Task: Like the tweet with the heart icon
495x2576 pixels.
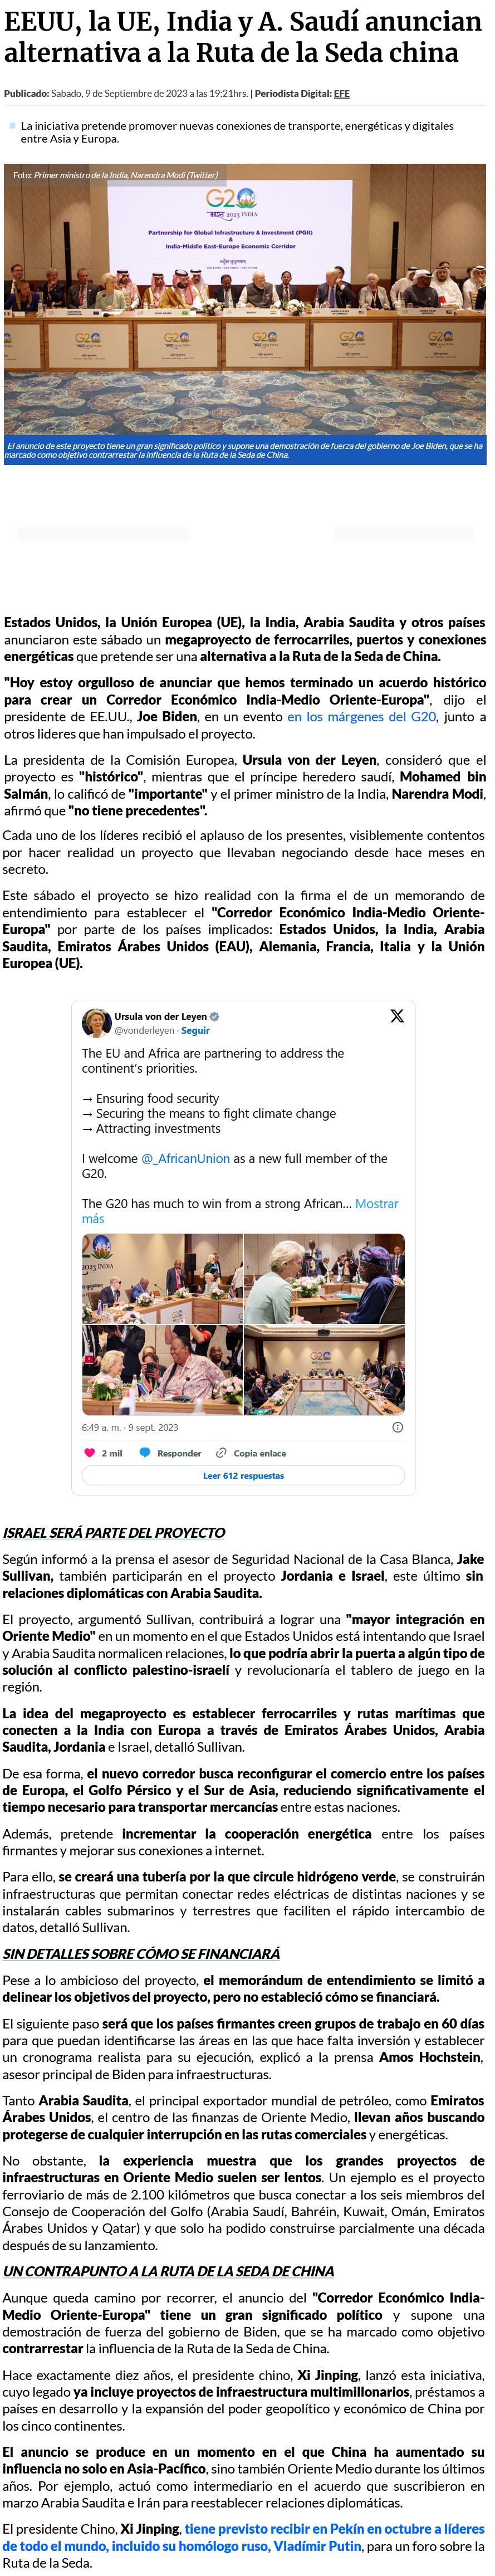Action: (90, 1453)
